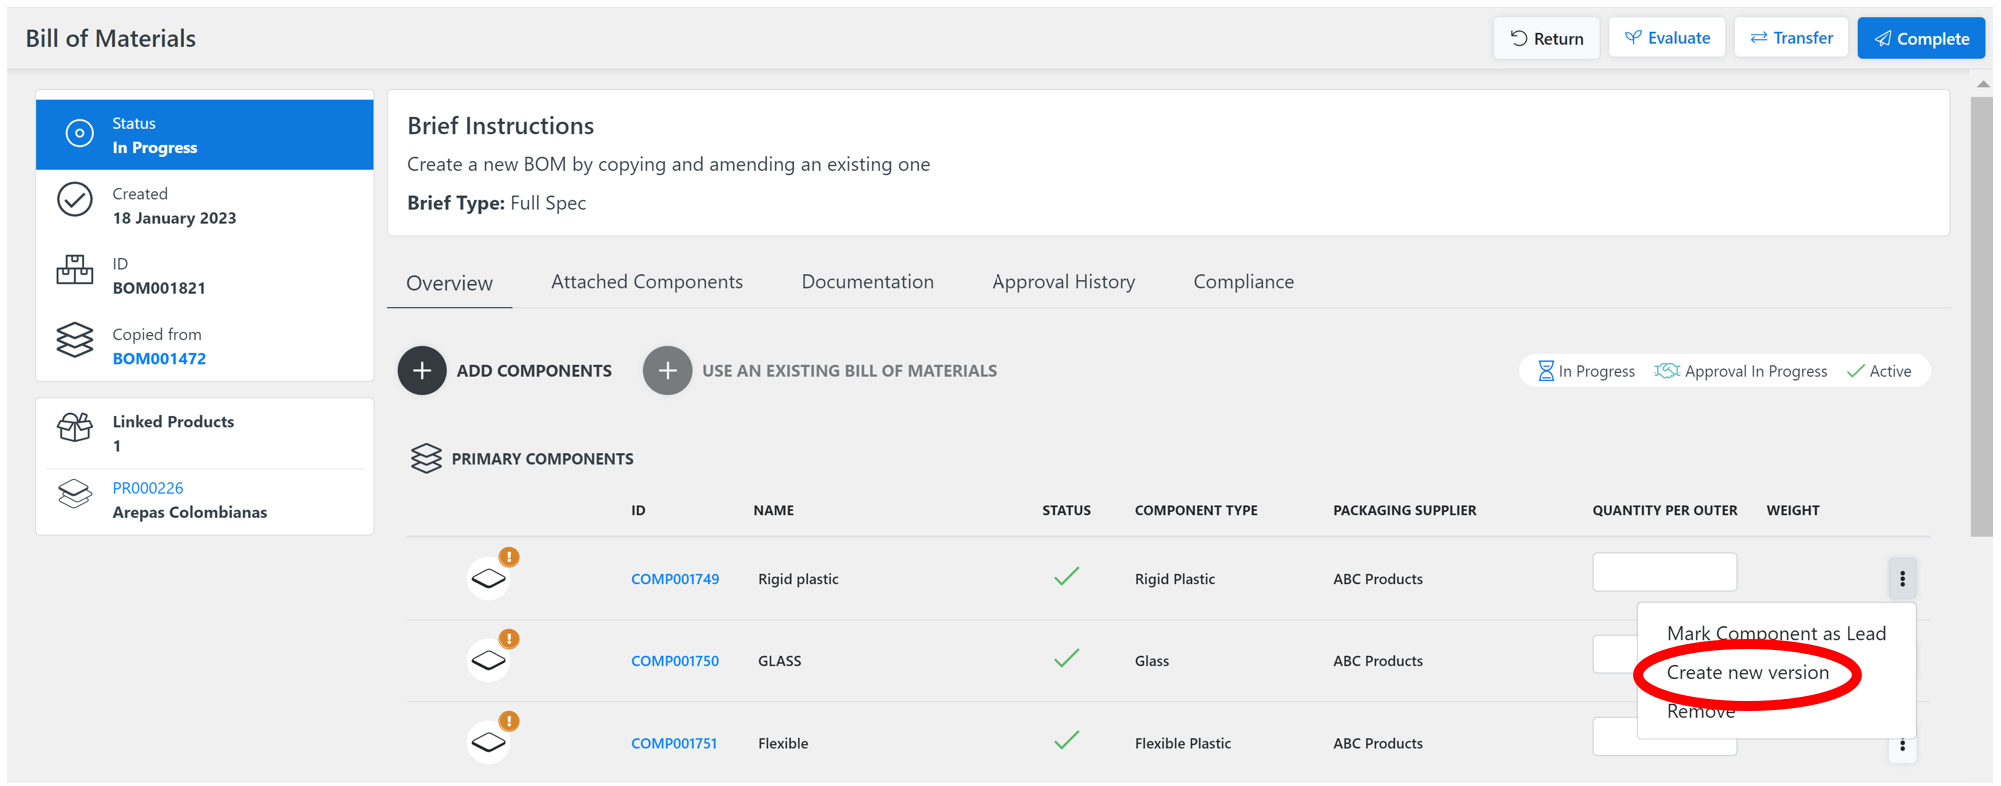Open component COMP001749 link
2001x786 pixels.
[x=675, y=579]
